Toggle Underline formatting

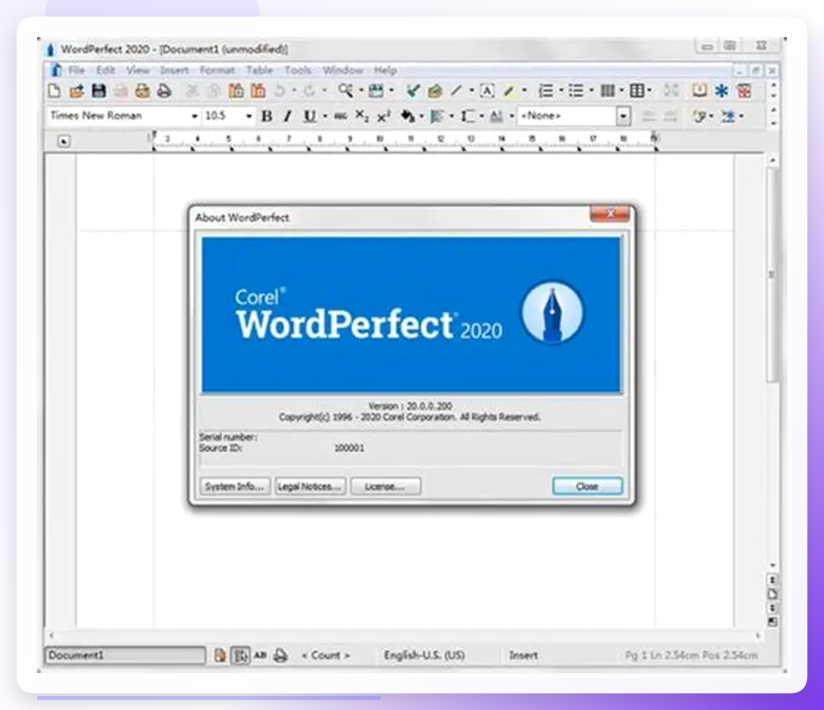tap(310, 116)
